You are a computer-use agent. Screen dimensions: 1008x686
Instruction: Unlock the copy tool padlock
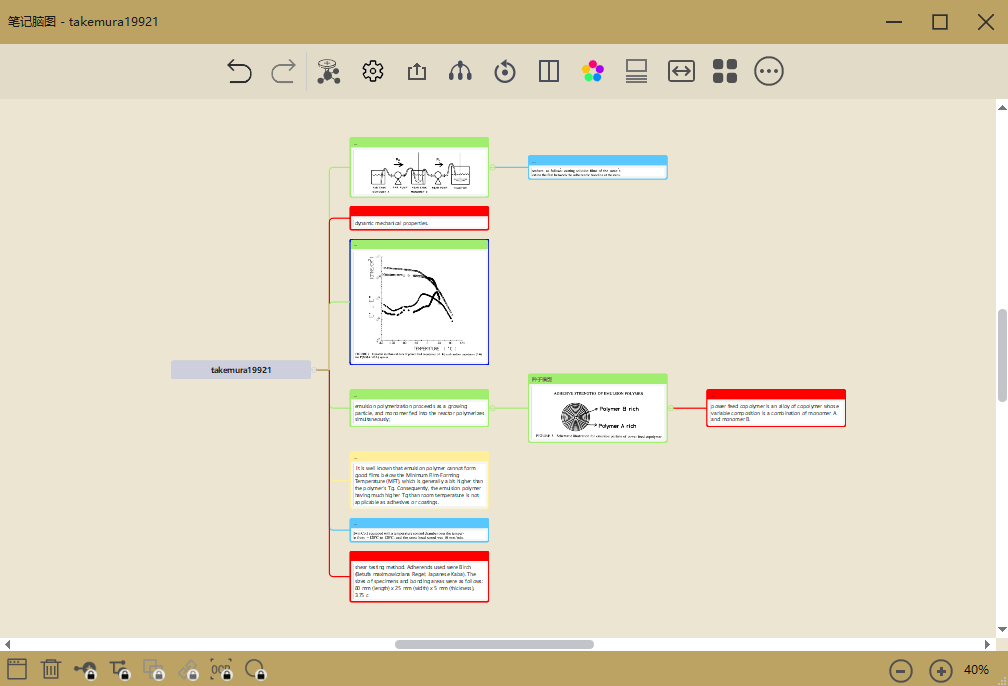coord(155,671)
